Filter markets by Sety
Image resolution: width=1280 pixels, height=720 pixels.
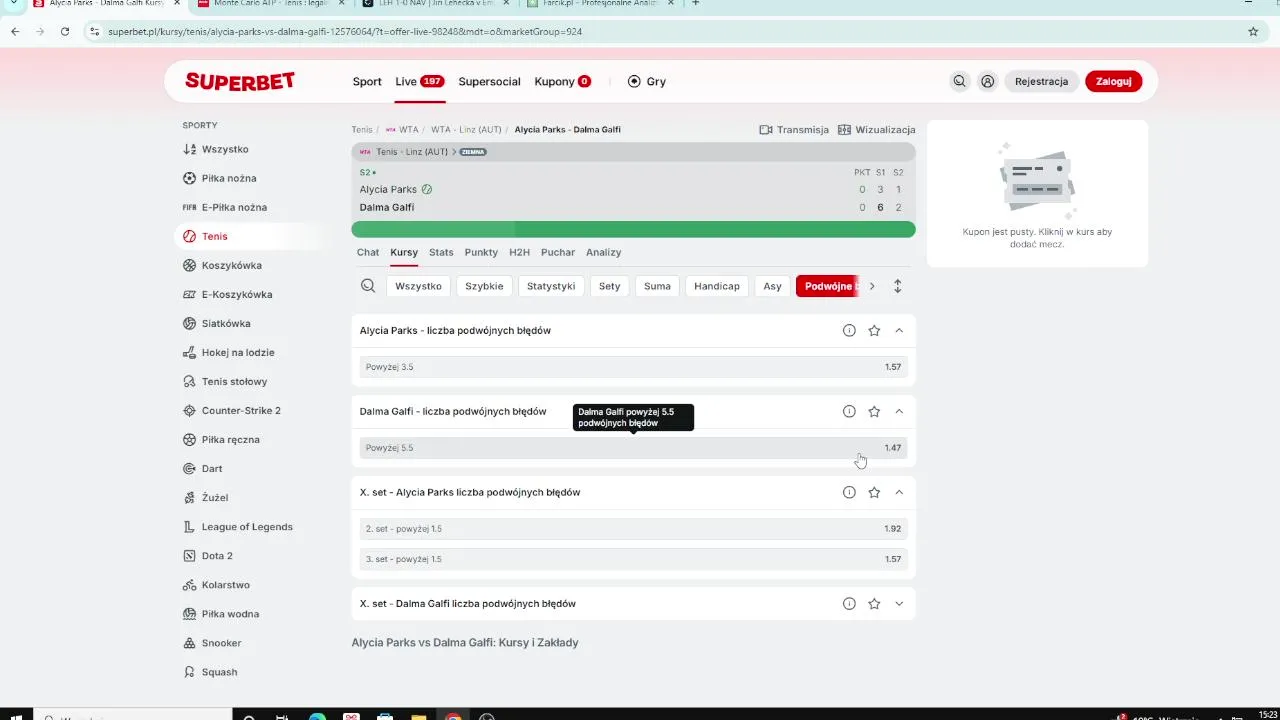click(x=609, y=286)
